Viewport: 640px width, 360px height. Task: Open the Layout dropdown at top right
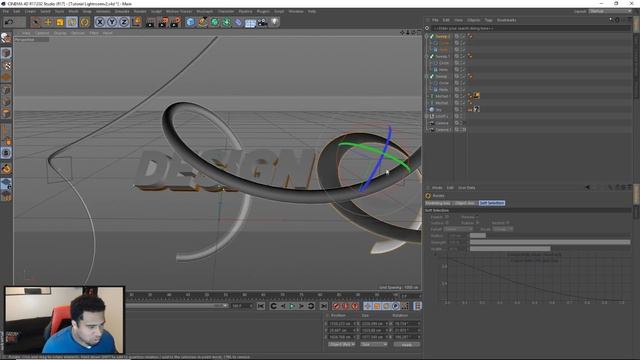(611, 11)
